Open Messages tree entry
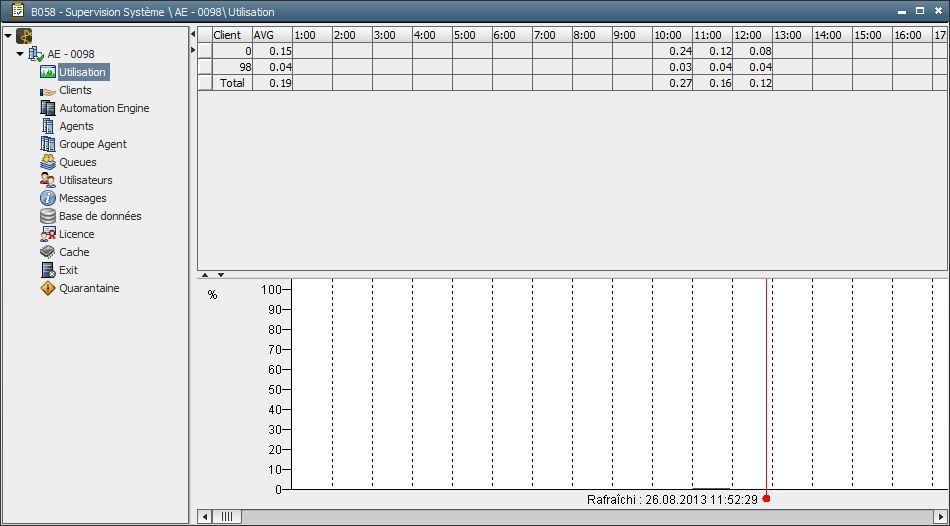Screen dimensions: 950x526 point(82,198)
